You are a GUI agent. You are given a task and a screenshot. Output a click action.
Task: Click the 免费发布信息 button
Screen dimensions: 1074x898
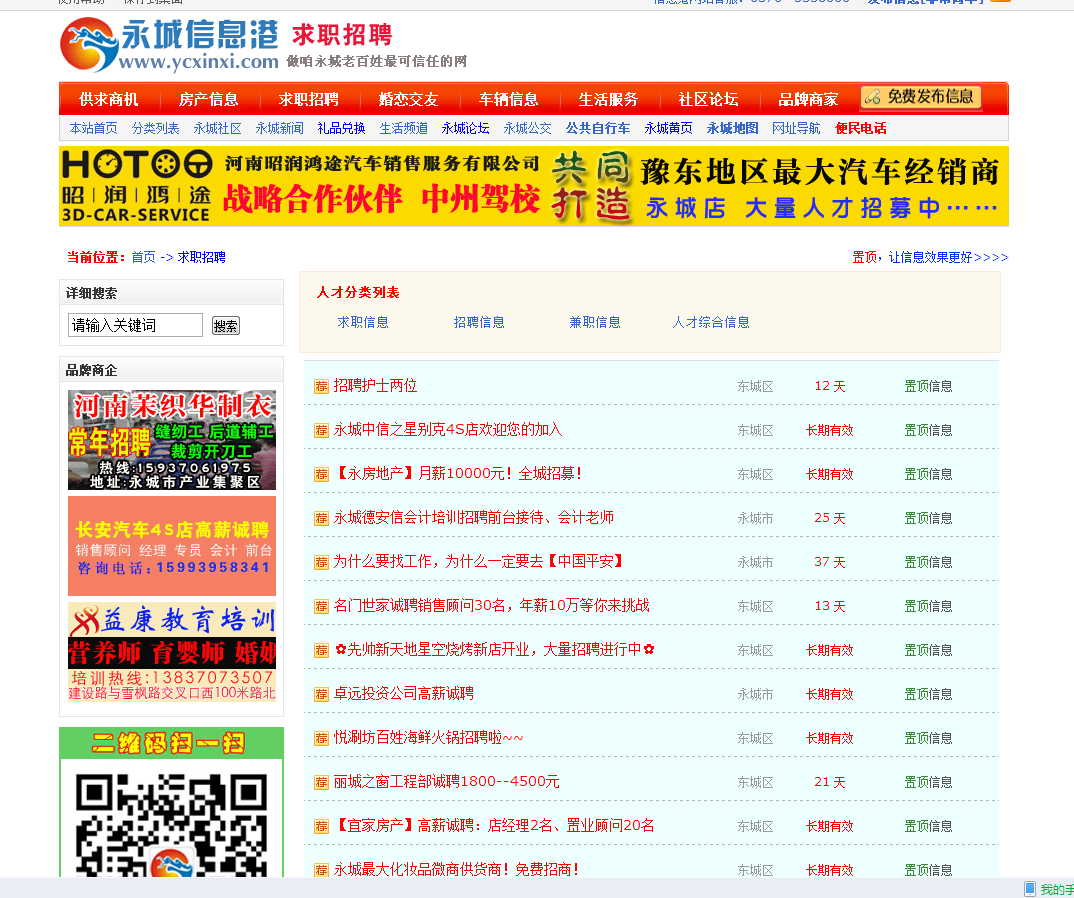click(921, 97)
